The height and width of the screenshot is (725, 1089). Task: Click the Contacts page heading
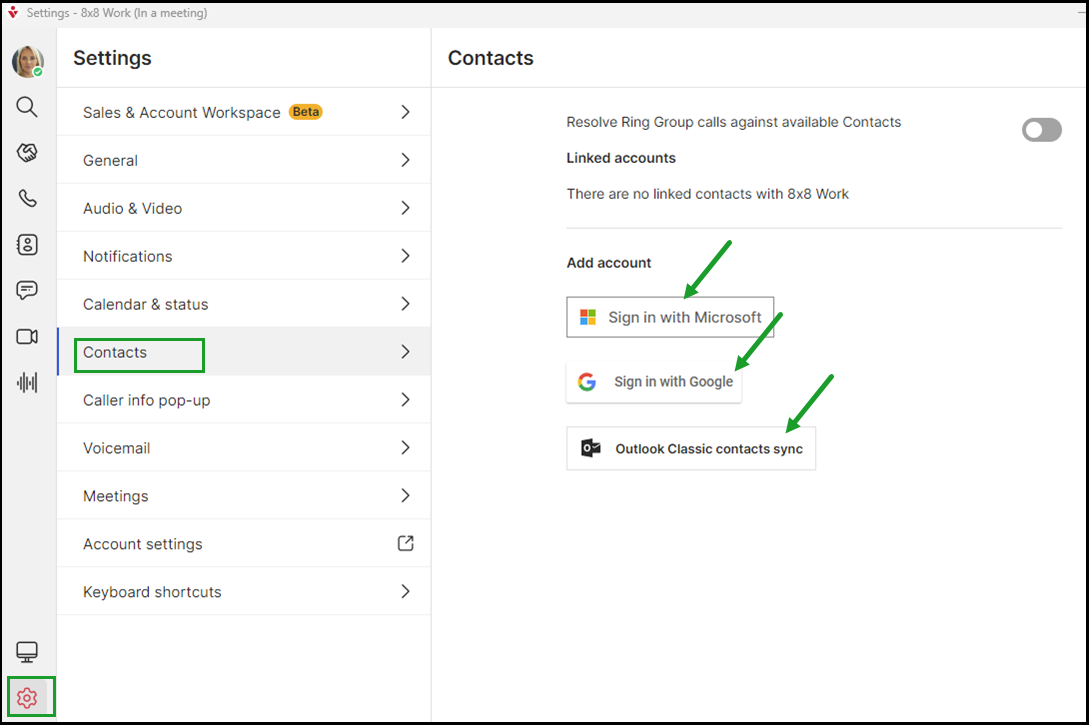click(x=491, y=58)
